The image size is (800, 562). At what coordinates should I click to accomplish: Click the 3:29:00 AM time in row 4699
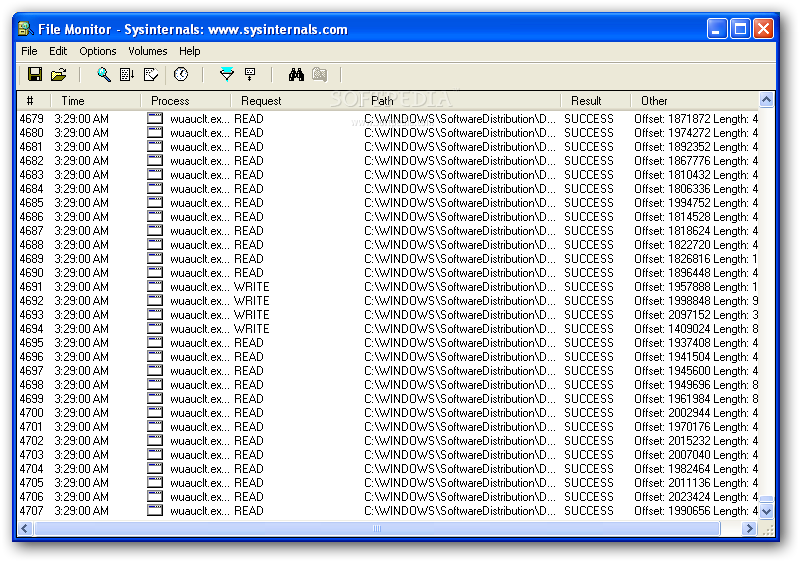point(82,399)
